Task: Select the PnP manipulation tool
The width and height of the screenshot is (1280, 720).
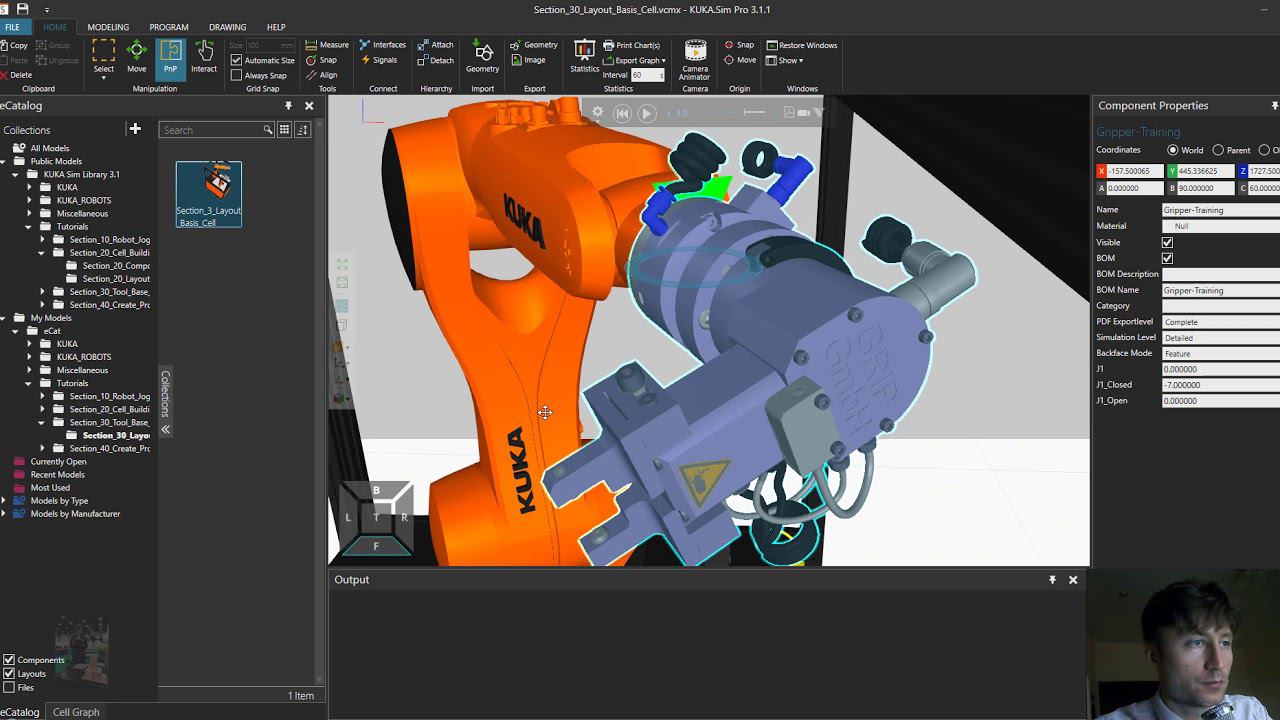Action: coord(170,57)
